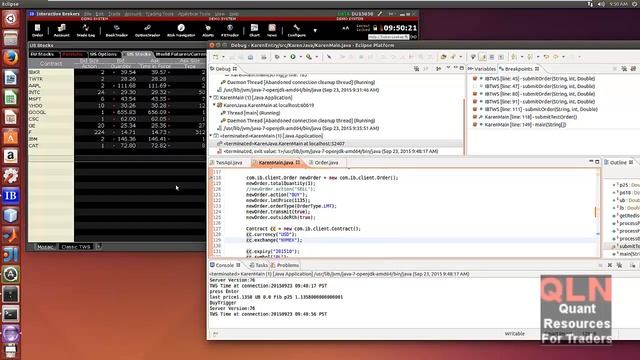Toggle the IBTWS line 91 breakpoint checkbox

pos(475,102)
